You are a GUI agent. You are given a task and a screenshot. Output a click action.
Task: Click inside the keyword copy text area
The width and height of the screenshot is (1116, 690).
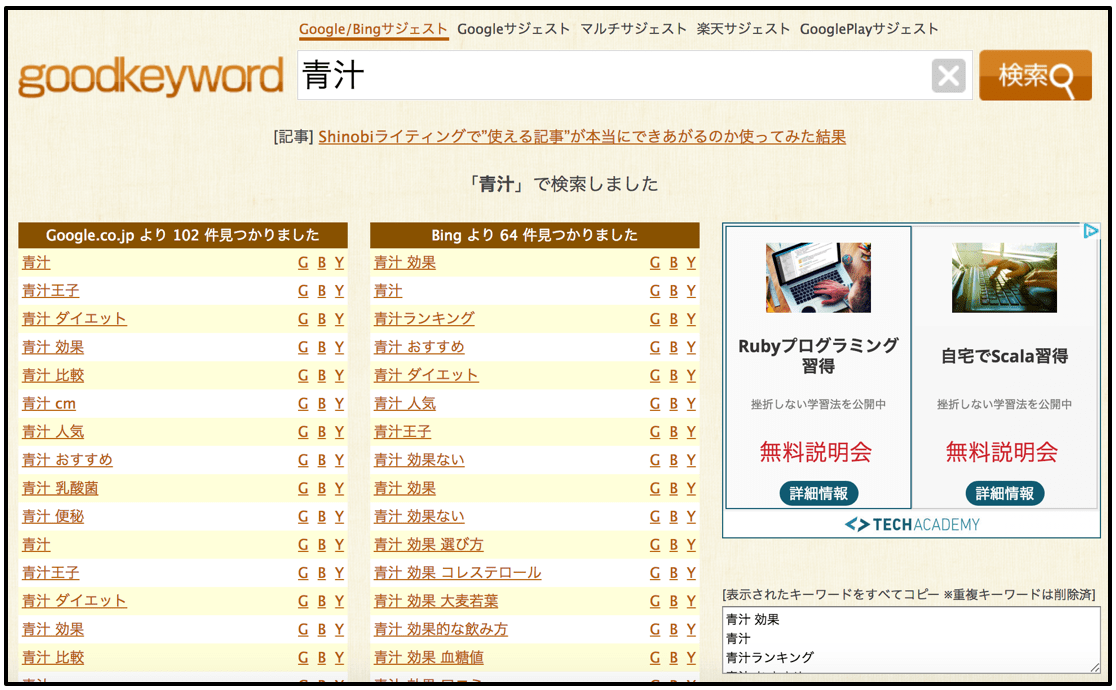pyautogui.click(x=912, y=640)
